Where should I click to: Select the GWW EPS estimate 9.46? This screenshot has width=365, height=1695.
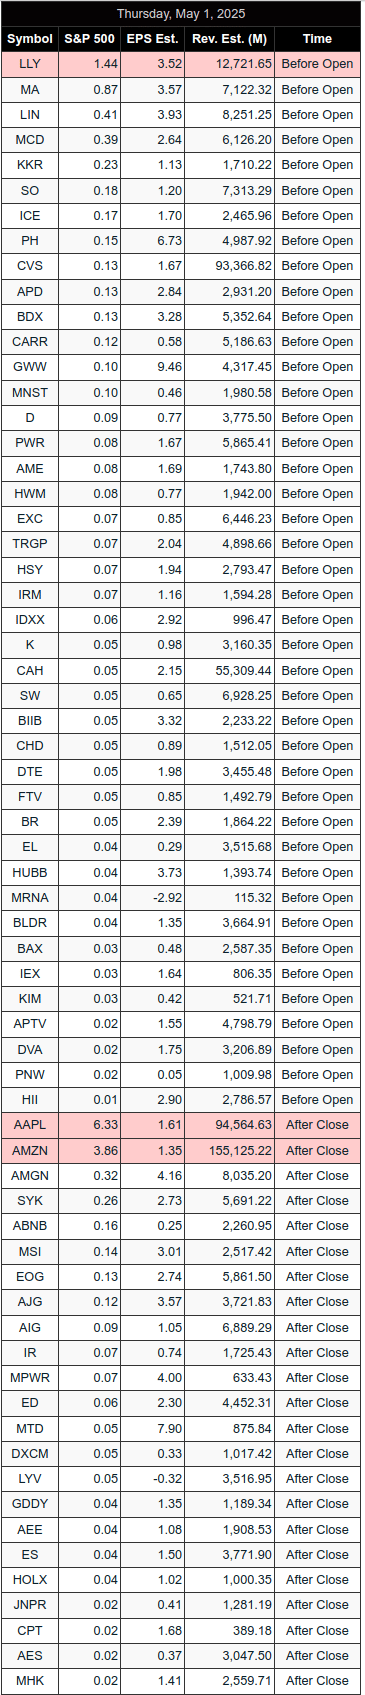tap(169, 367)
